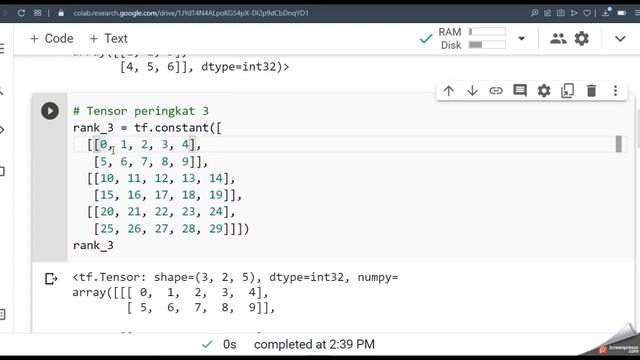Screen dimensions: 640x360
Task: Click the cell's vertical scroll indicator
Action: tap(619, 144)
